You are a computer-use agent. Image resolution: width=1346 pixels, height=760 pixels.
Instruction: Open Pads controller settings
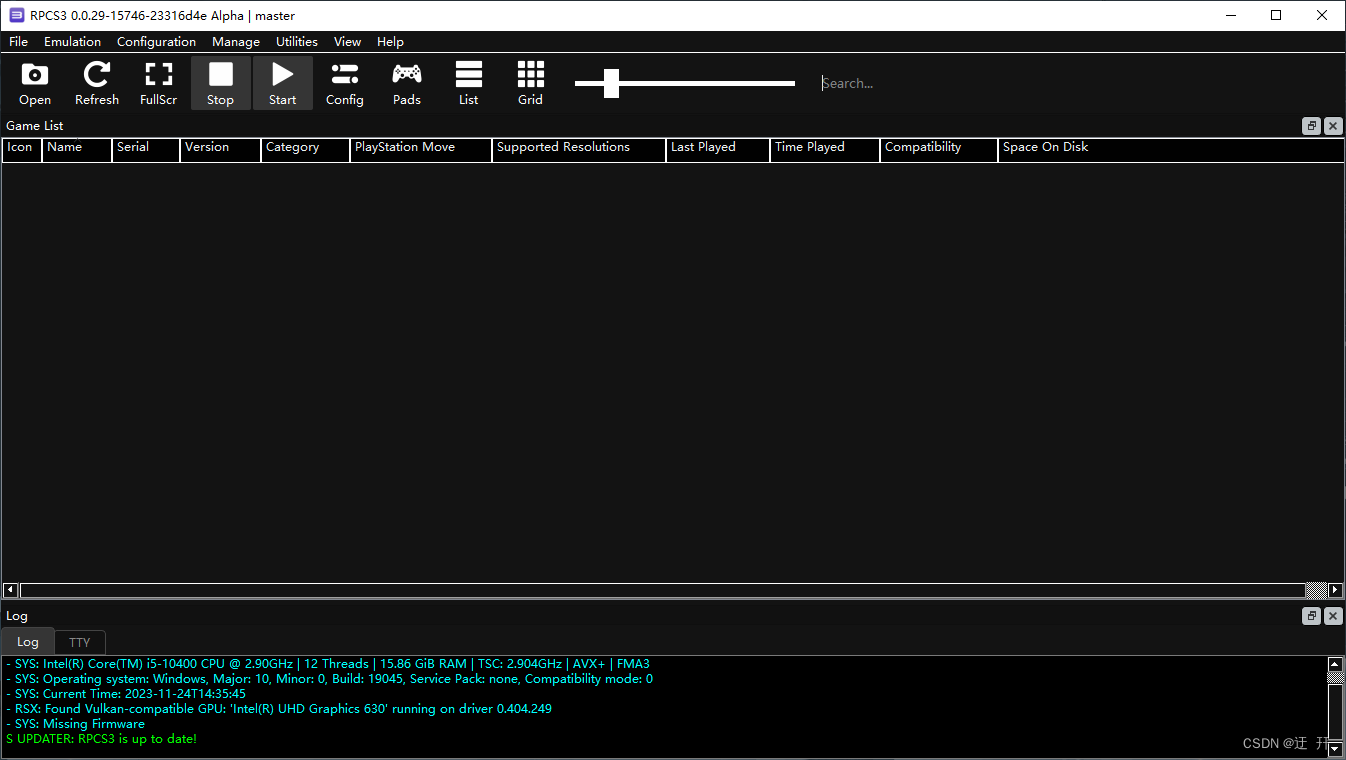407,83
